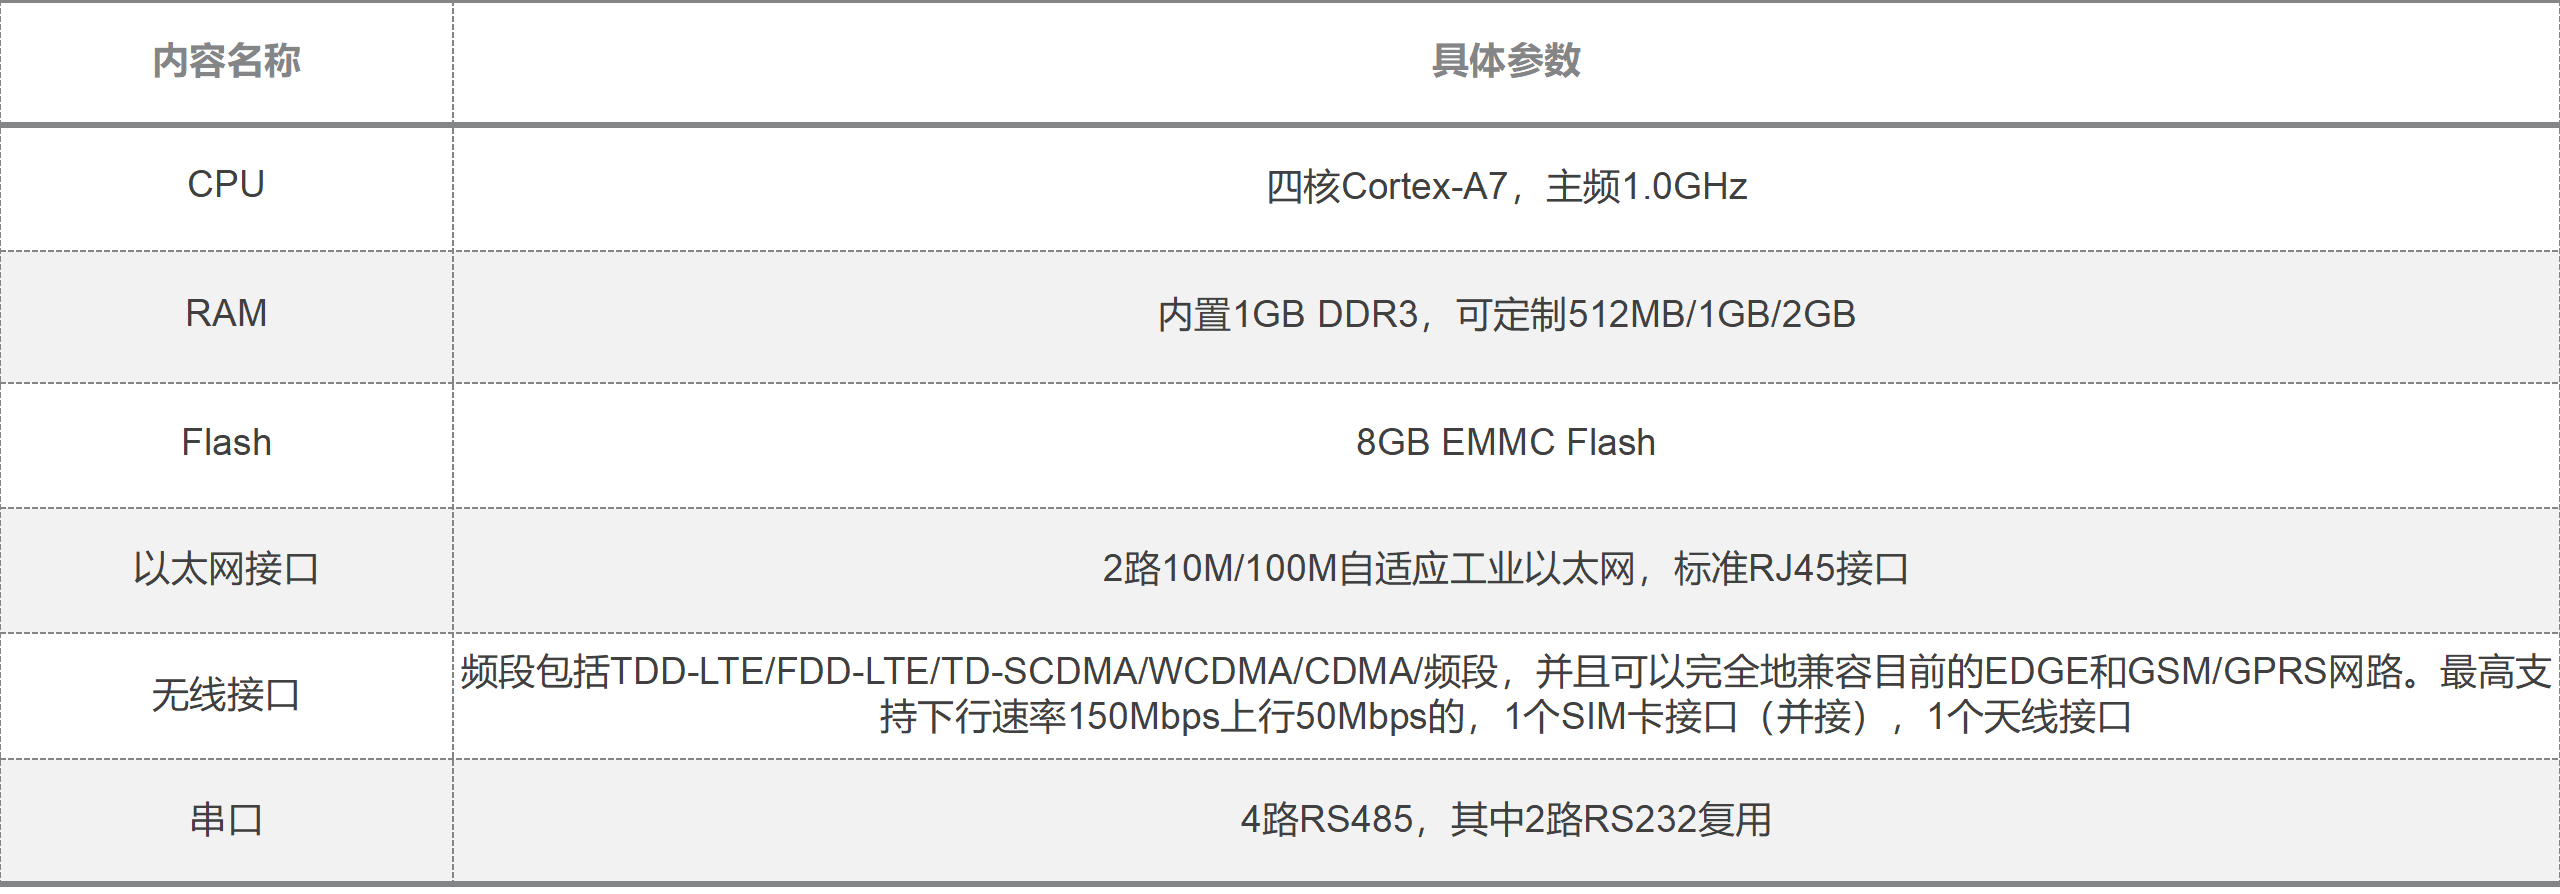2560x894 pixels.
Task: Select the 串口 row label
Action: (226, 820)
